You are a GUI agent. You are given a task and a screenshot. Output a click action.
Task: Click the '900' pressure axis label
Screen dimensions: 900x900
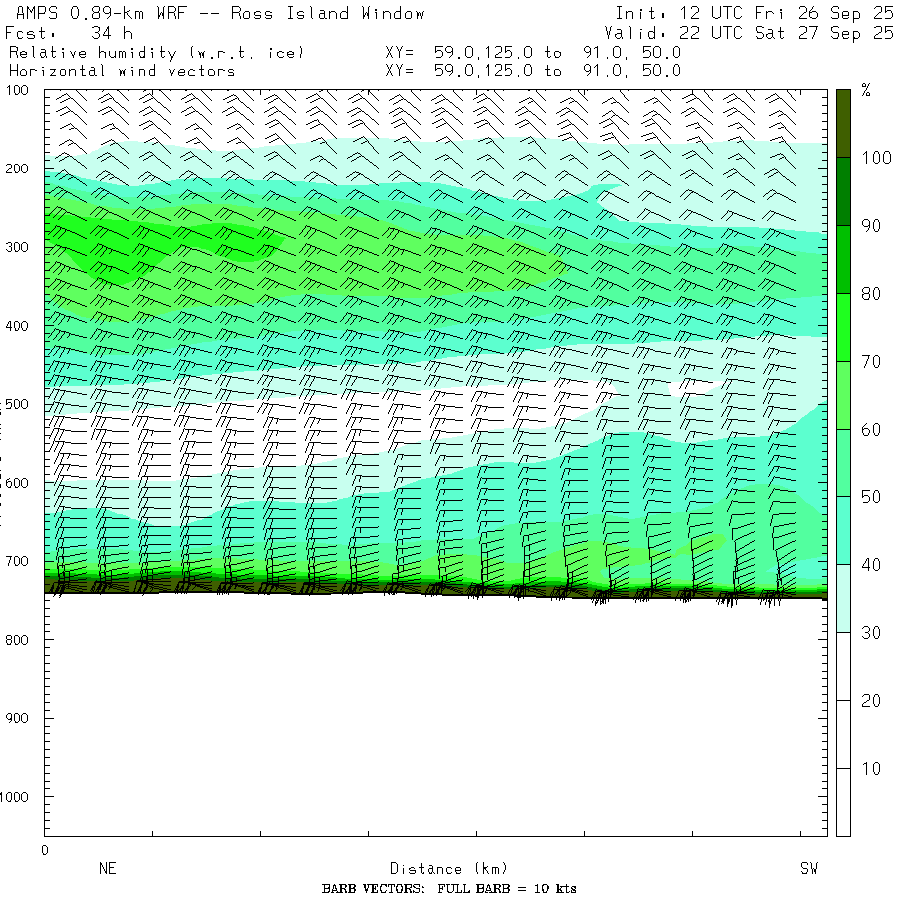[17, 718]
